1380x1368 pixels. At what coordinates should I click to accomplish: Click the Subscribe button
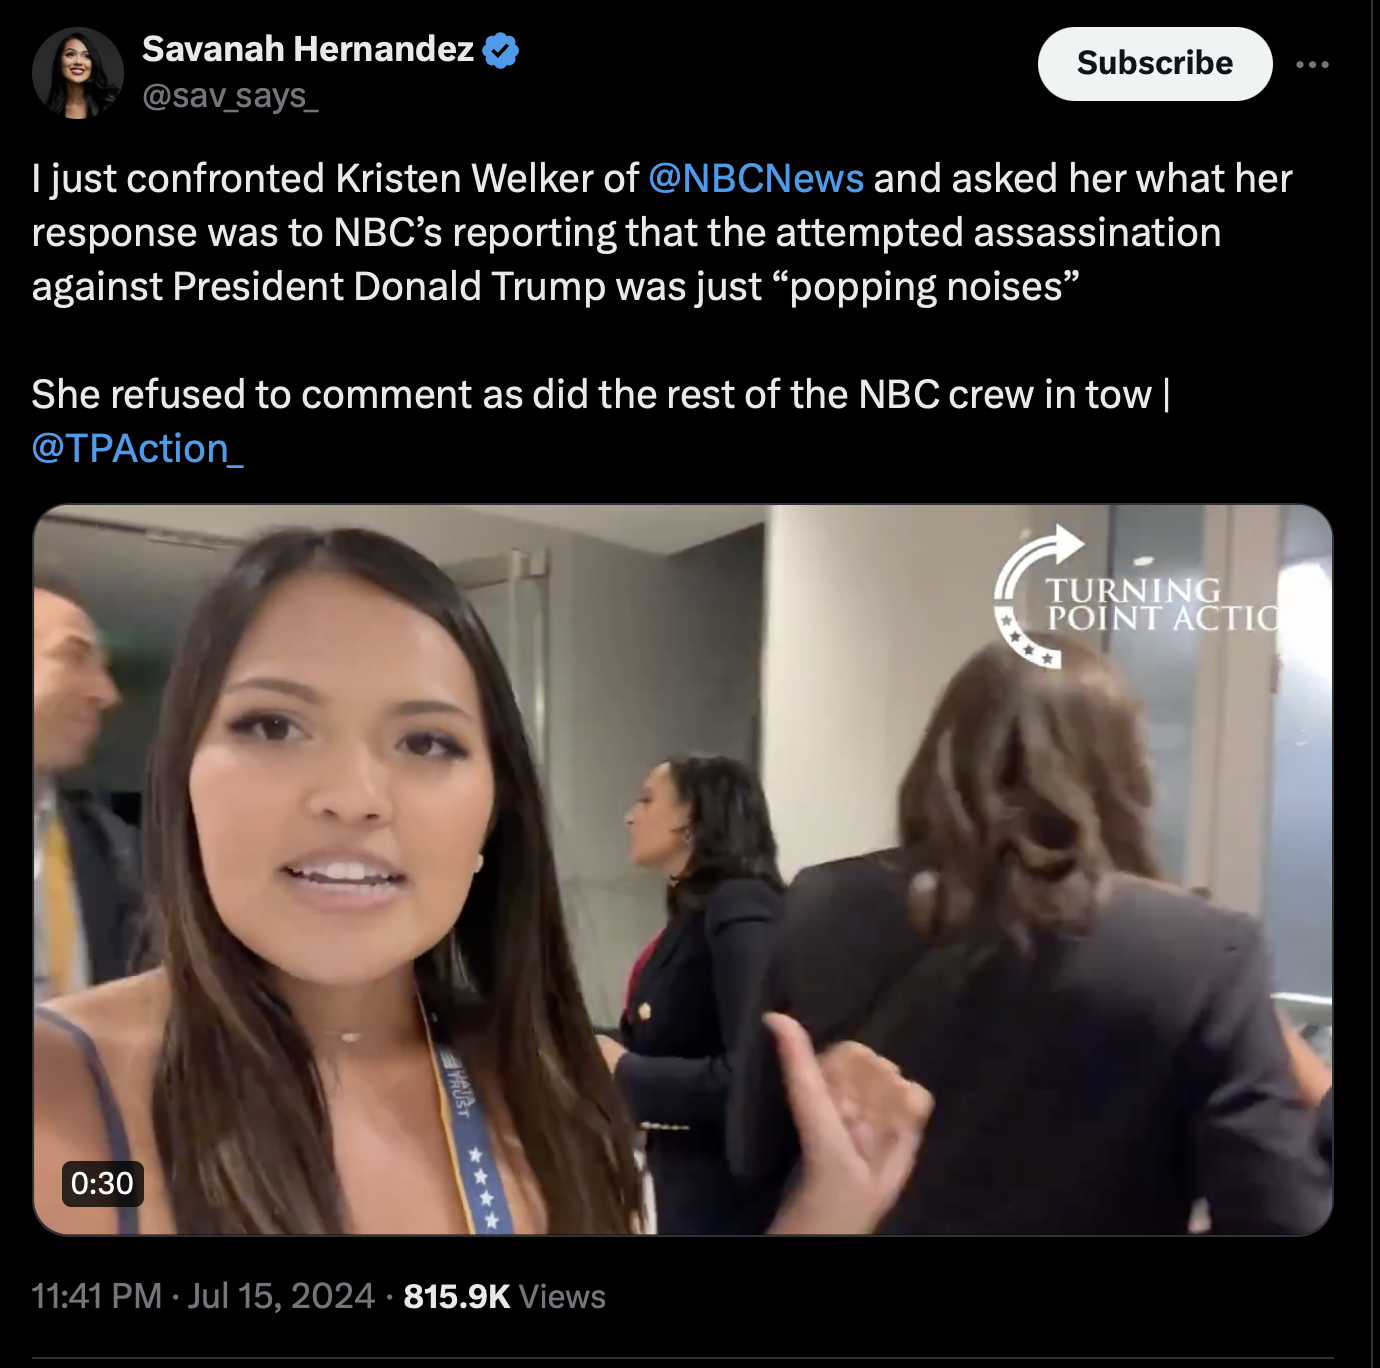(1155, 63)
